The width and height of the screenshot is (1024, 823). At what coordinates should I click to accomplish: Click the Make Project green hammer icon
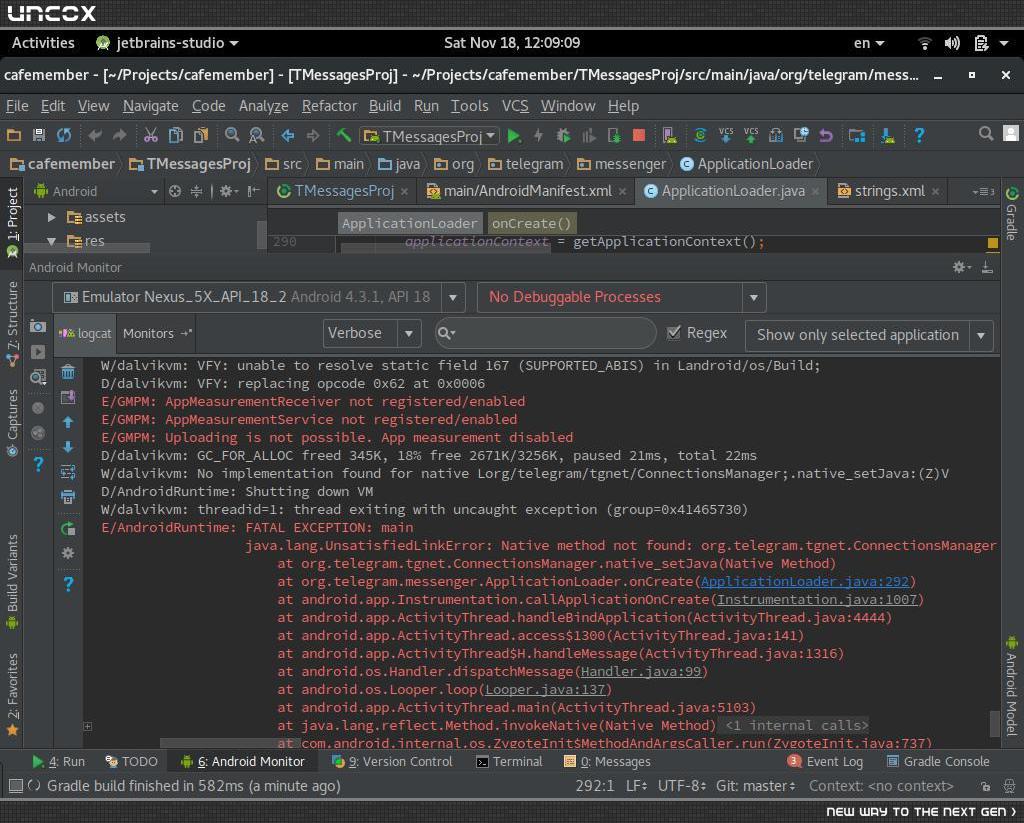344,135
